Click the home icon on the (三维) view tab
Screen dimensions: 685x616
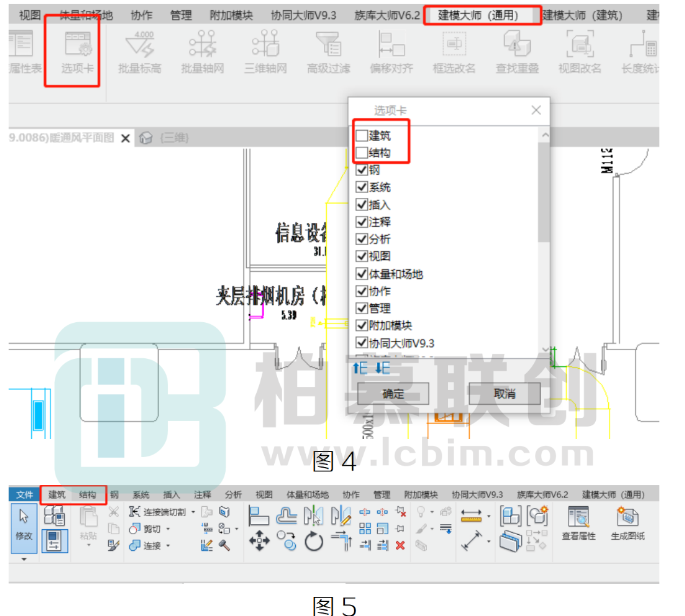pos(146,138)
